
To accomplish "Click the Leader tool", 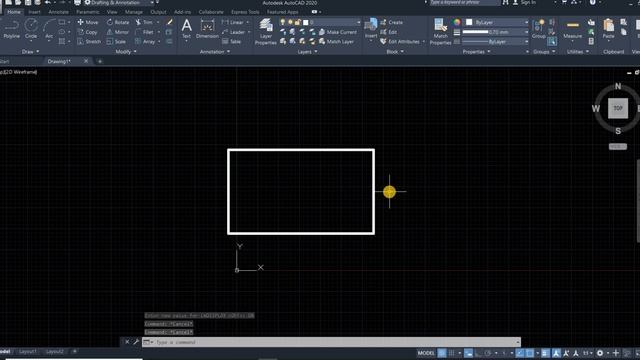I will [233, 32].
